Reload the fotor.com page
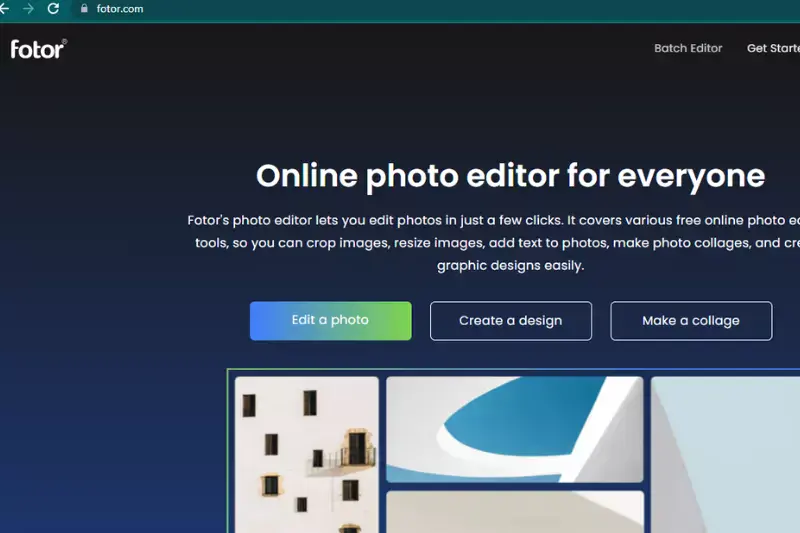The image size is (800, 533). 54,9
